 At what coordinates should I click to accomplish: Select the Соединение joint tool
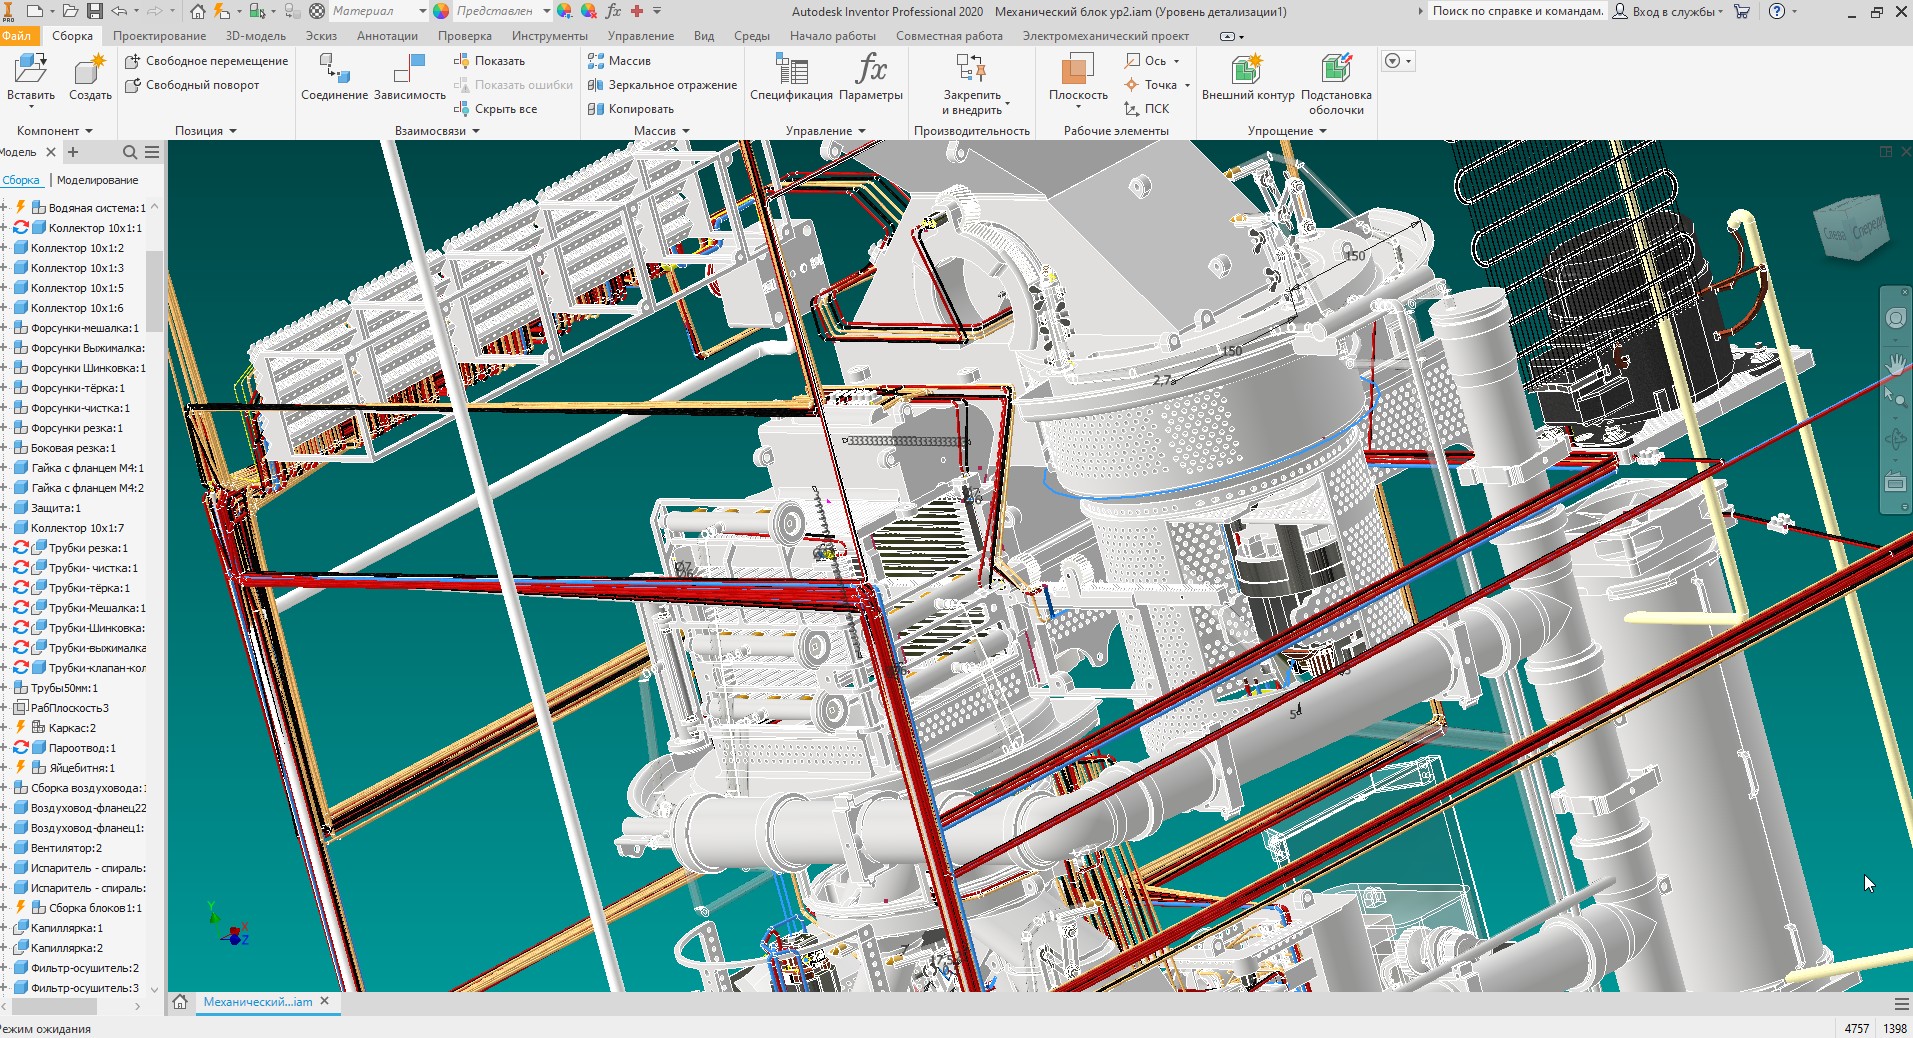click(x=334, y=70)
